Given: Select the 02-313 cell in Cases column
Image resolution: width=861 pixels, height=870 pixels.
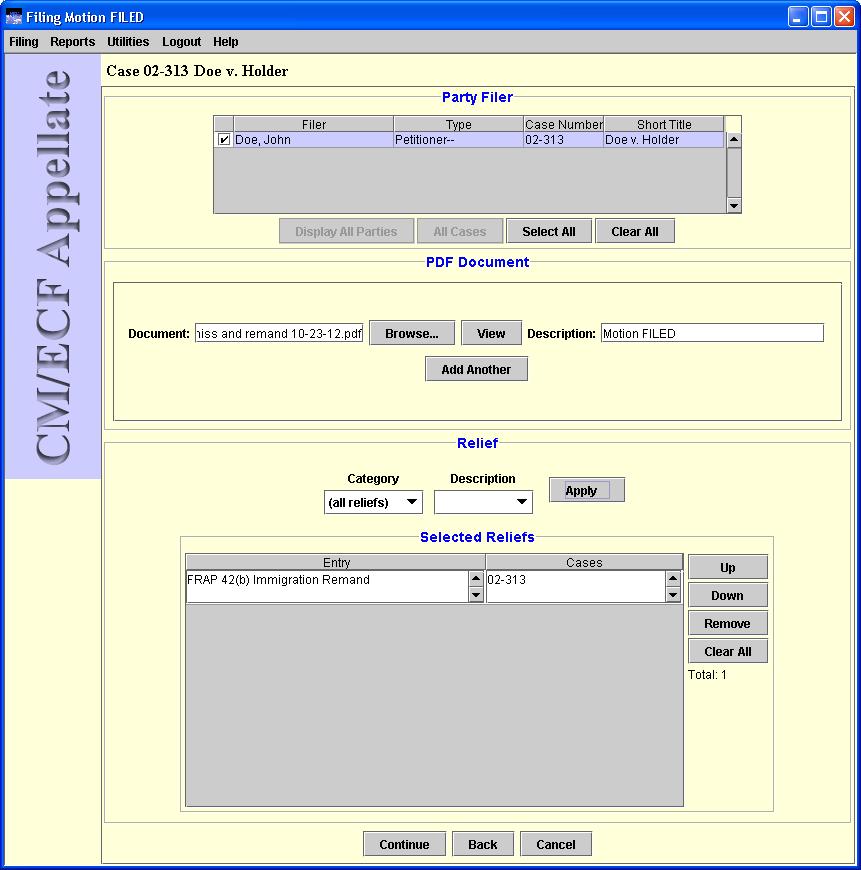Looking at the screenshot, I should point(576,586).
